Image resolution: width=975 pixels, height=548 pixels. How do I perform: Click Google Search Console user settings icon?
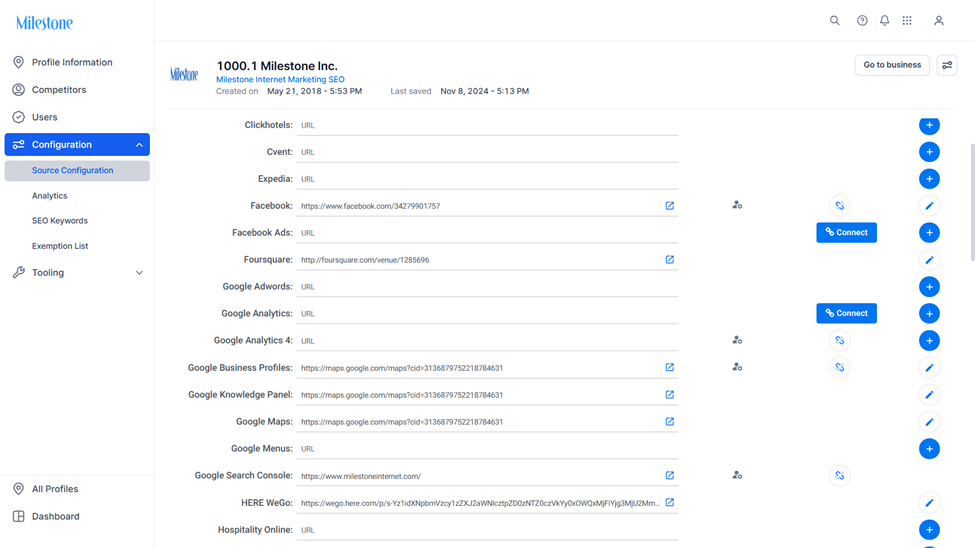[x=737, y=475]
